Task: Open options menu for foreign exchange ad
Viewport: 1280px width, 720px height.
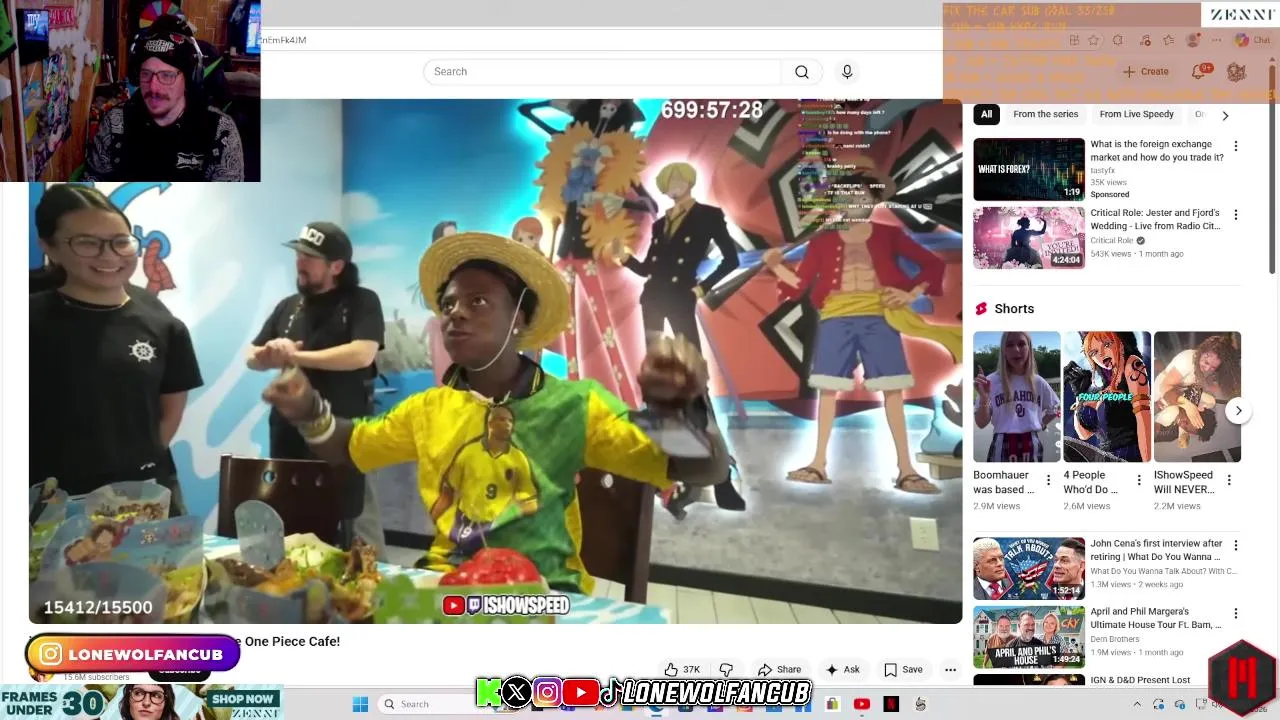Action: [1235, 146]
